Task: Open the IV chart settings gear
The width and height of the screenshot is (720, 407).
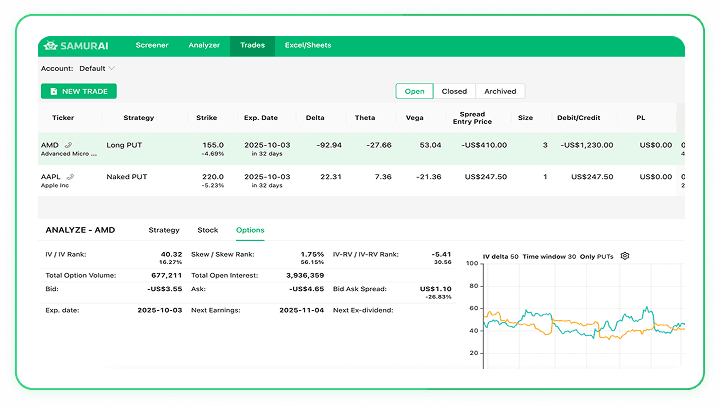Action: click(625, 256)
